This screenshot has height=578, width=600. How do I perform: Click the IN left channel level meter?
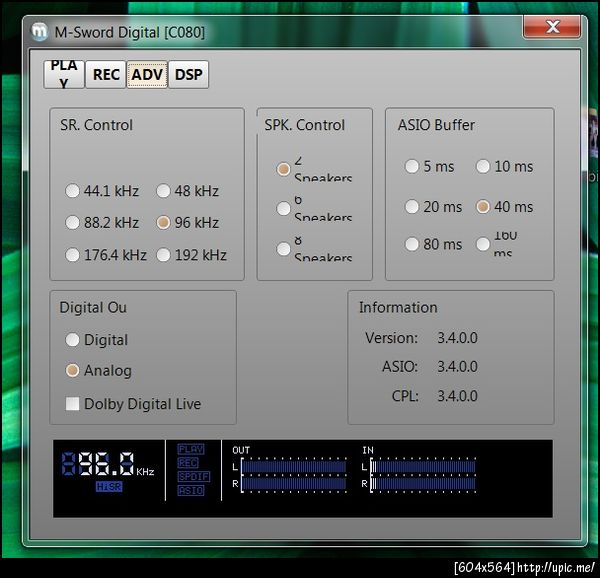tap(423, 467)
